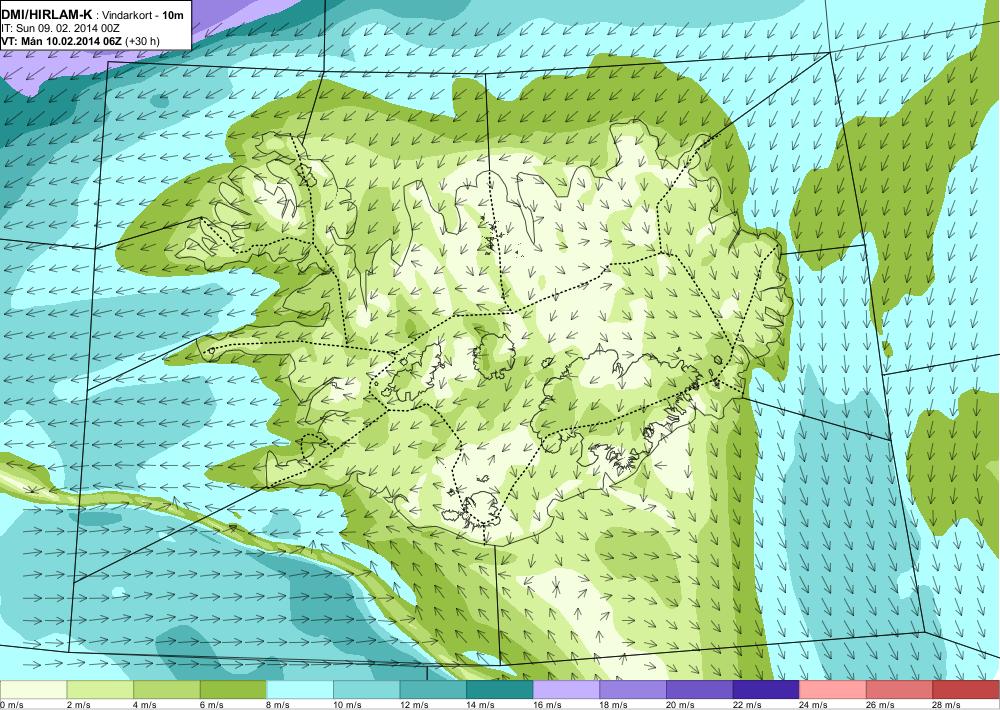This screenshot has height=710, width=1000.
Task: Click the '18 m/s' legend label
Action: (x=614, y=705)
